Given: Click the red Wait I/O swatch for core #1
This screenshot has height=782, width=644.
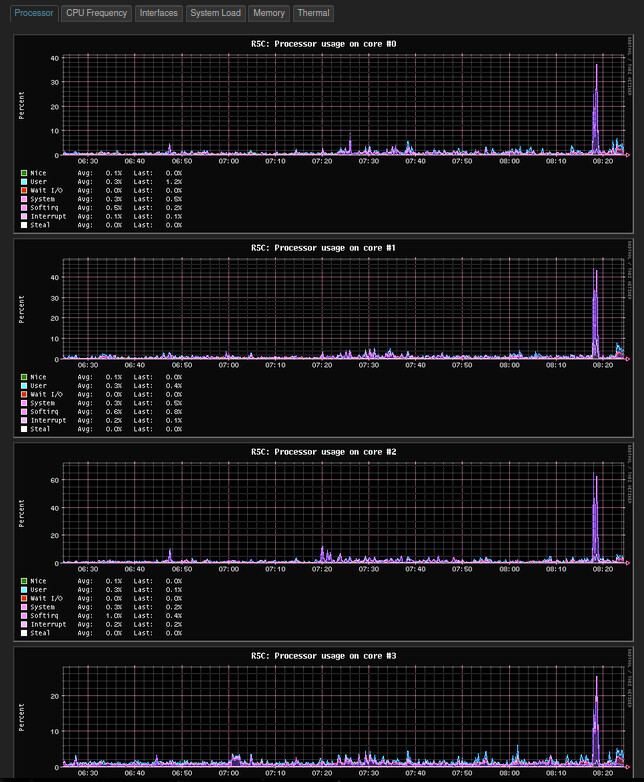Looking at the screenshot, I should coord(24,394).
